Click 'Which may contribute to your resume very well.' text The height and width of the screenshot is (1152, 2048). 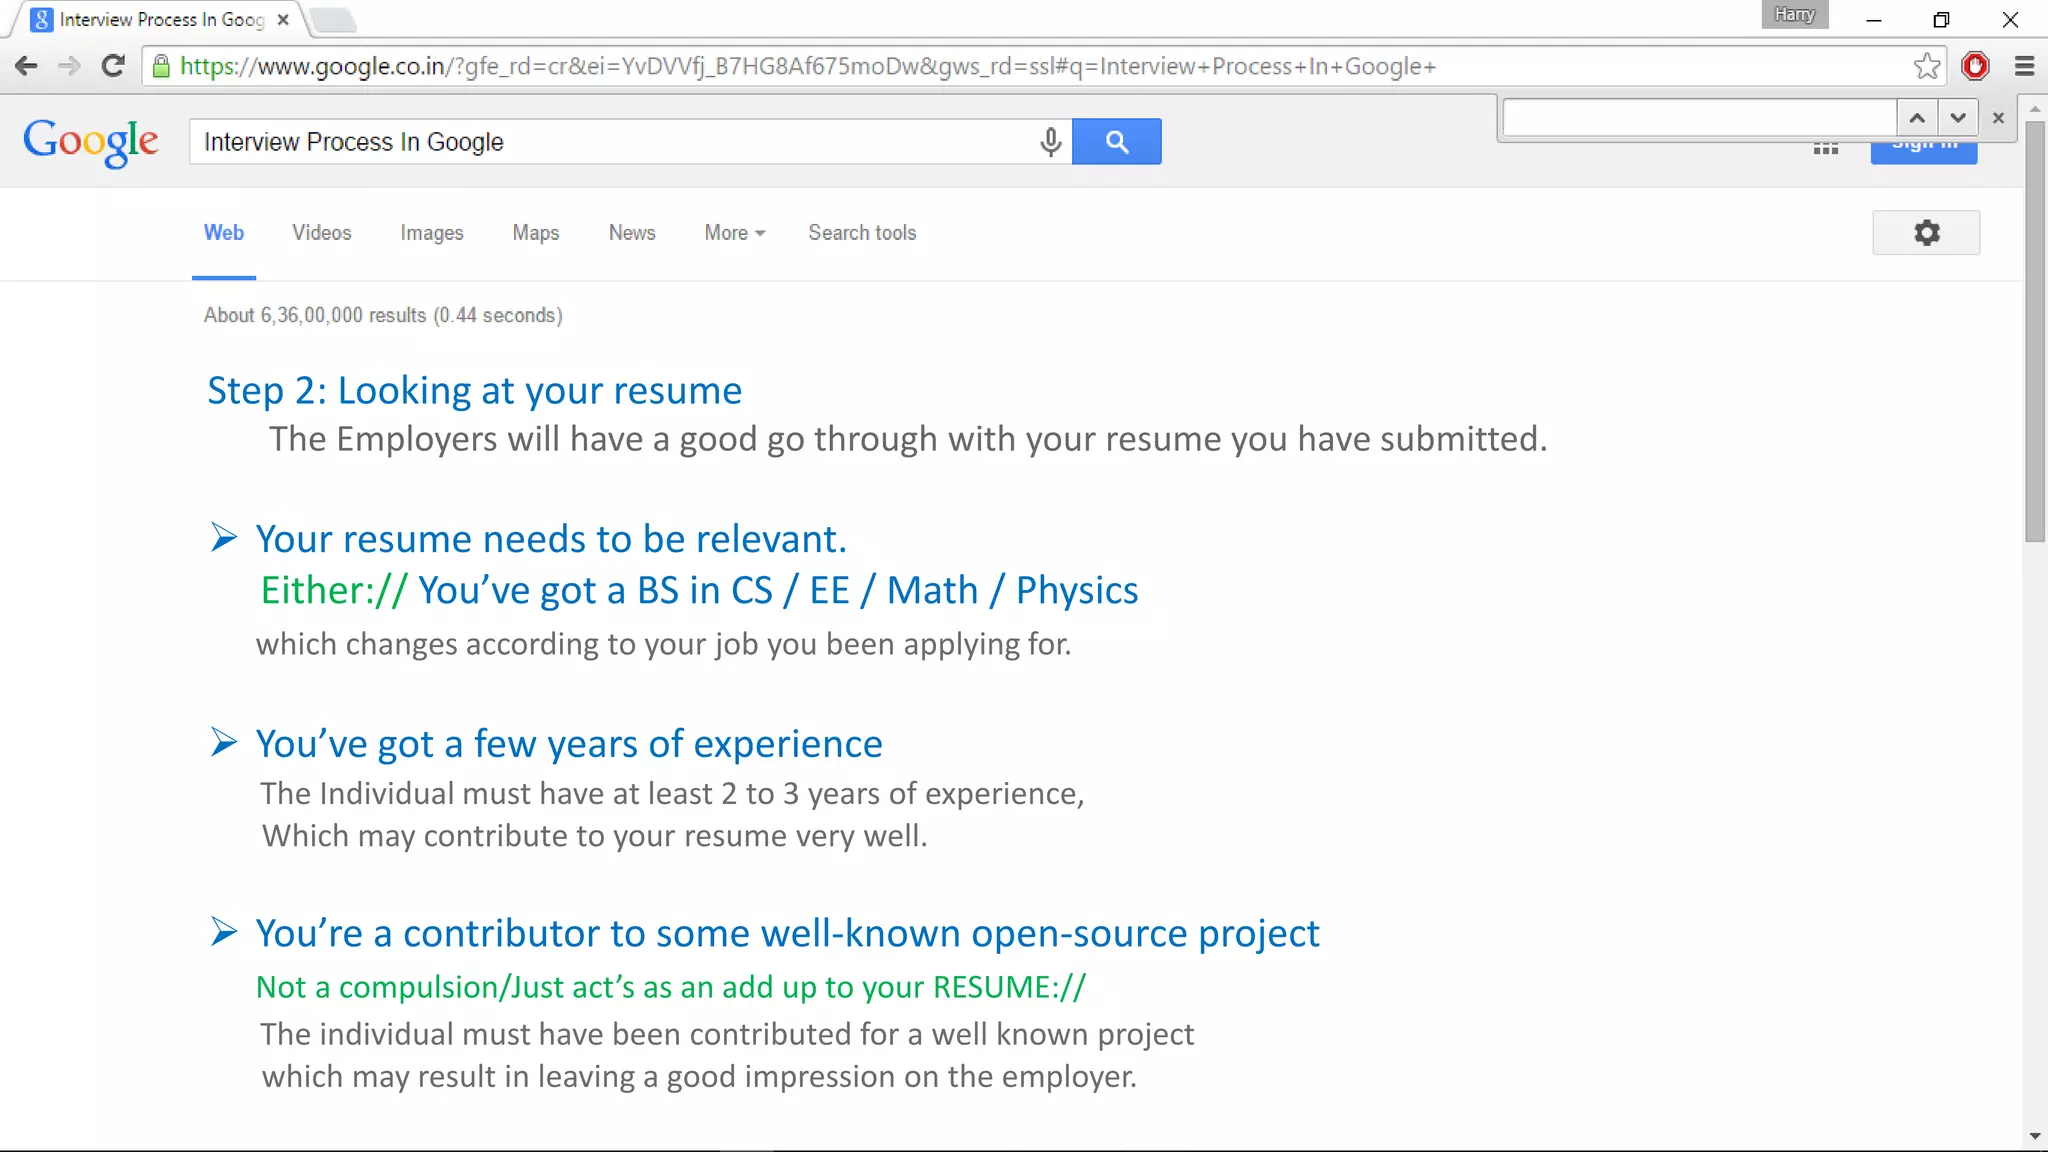595,835
